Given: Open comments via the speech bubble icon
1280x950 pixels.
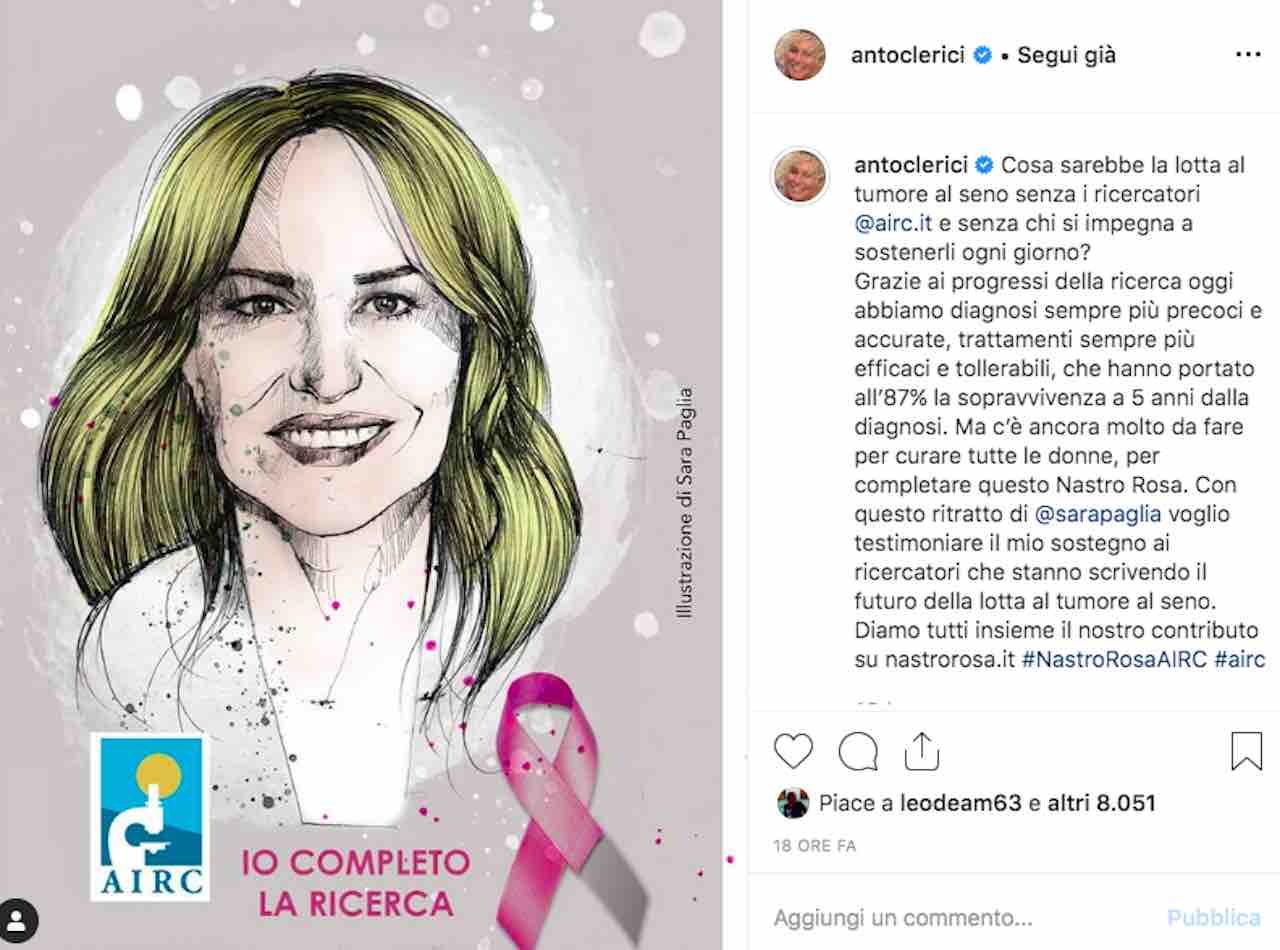Looking at the screenshot, I should coord(858,751).
